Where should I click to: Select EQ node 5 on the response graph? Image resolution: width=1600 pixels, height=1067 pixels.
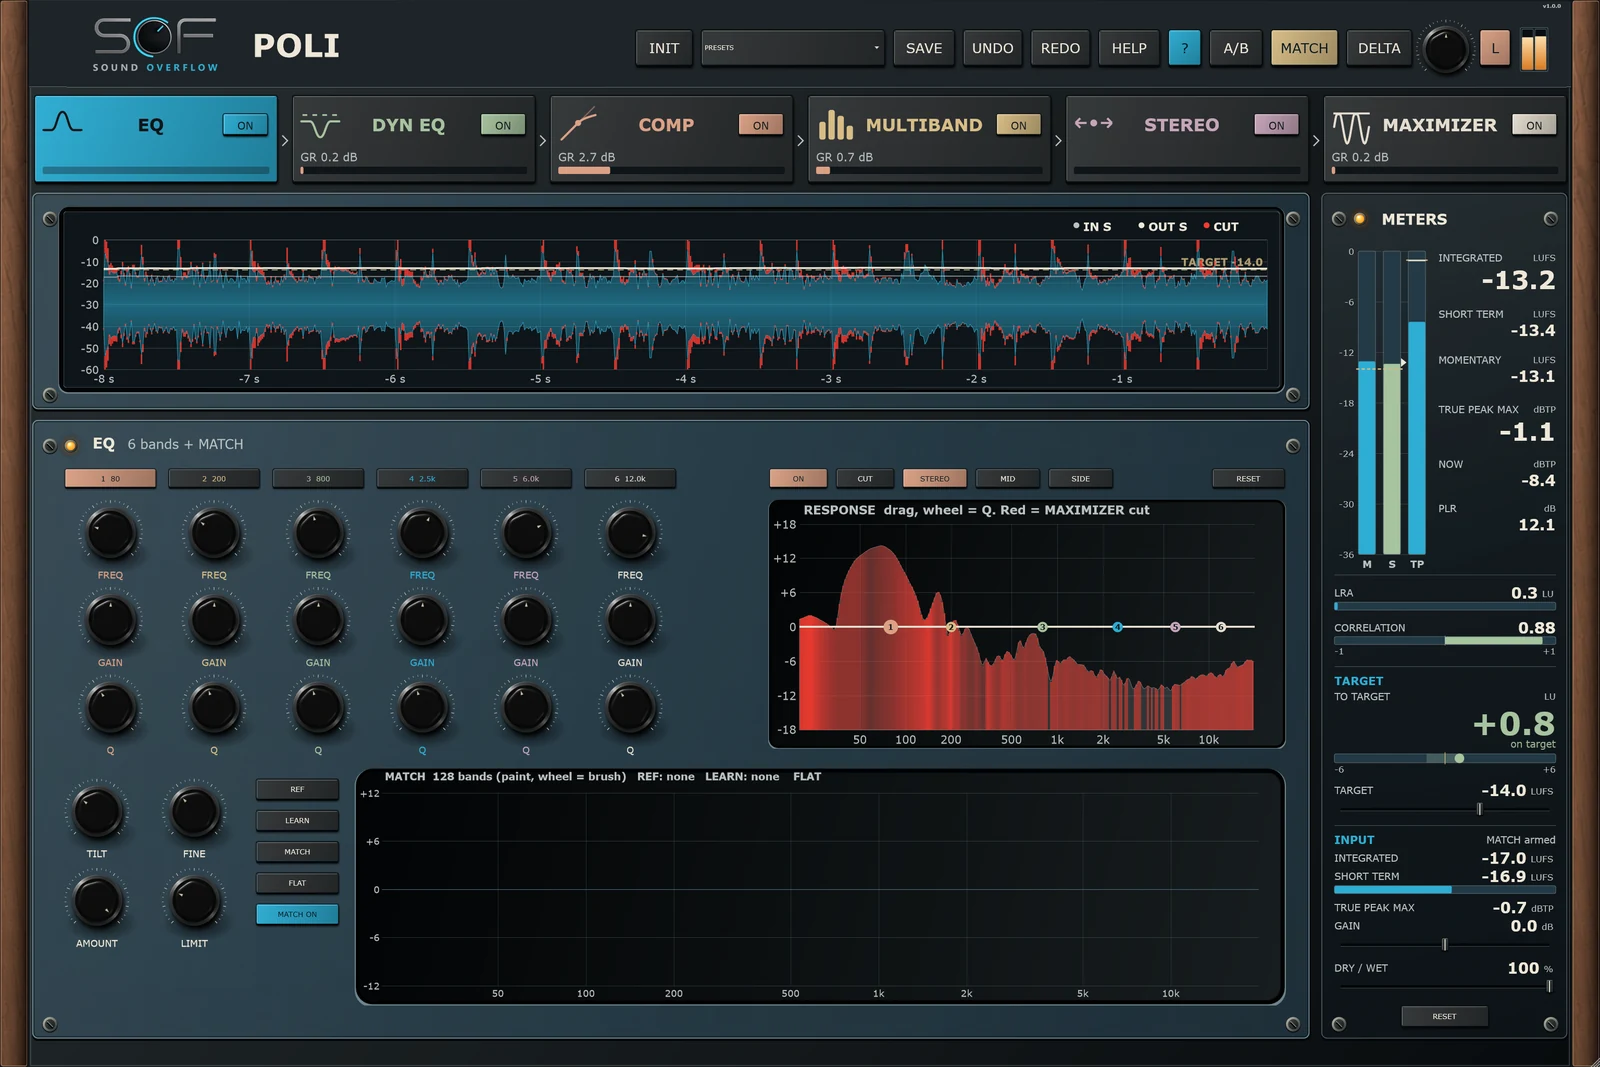pos(1175,627)
